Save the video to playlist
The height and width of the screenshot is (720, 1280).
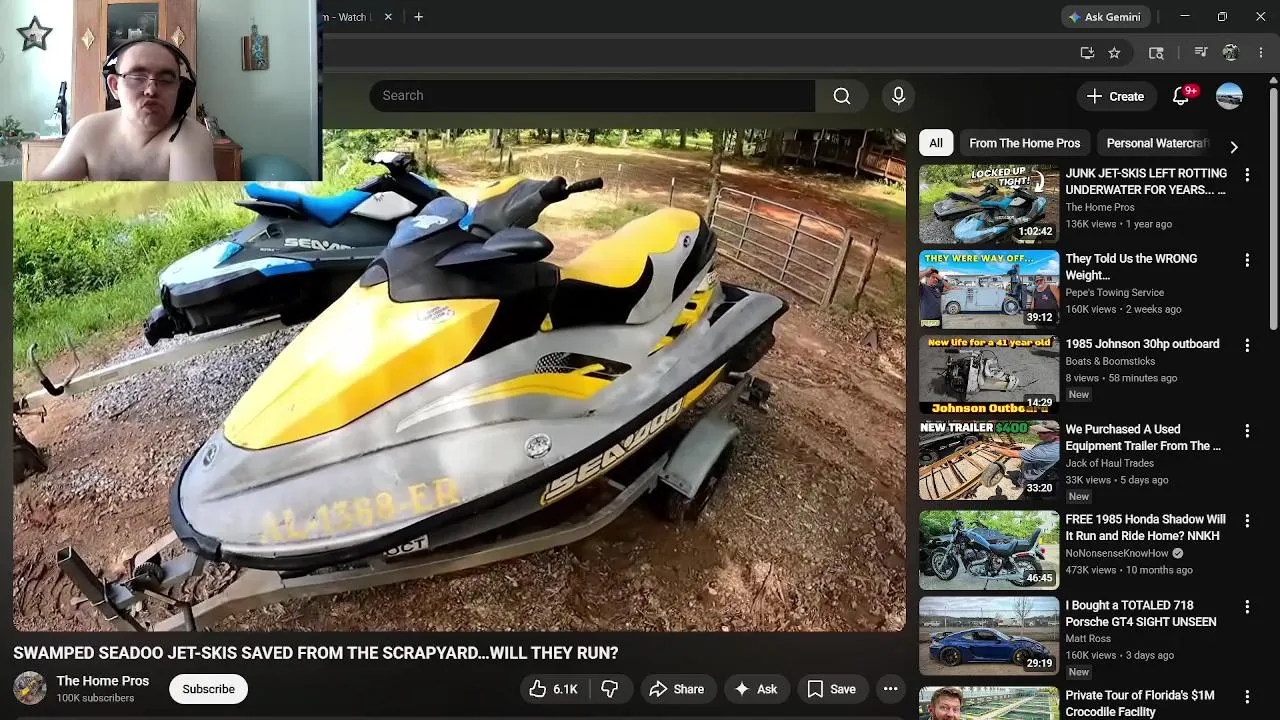[x=832, y=689]
